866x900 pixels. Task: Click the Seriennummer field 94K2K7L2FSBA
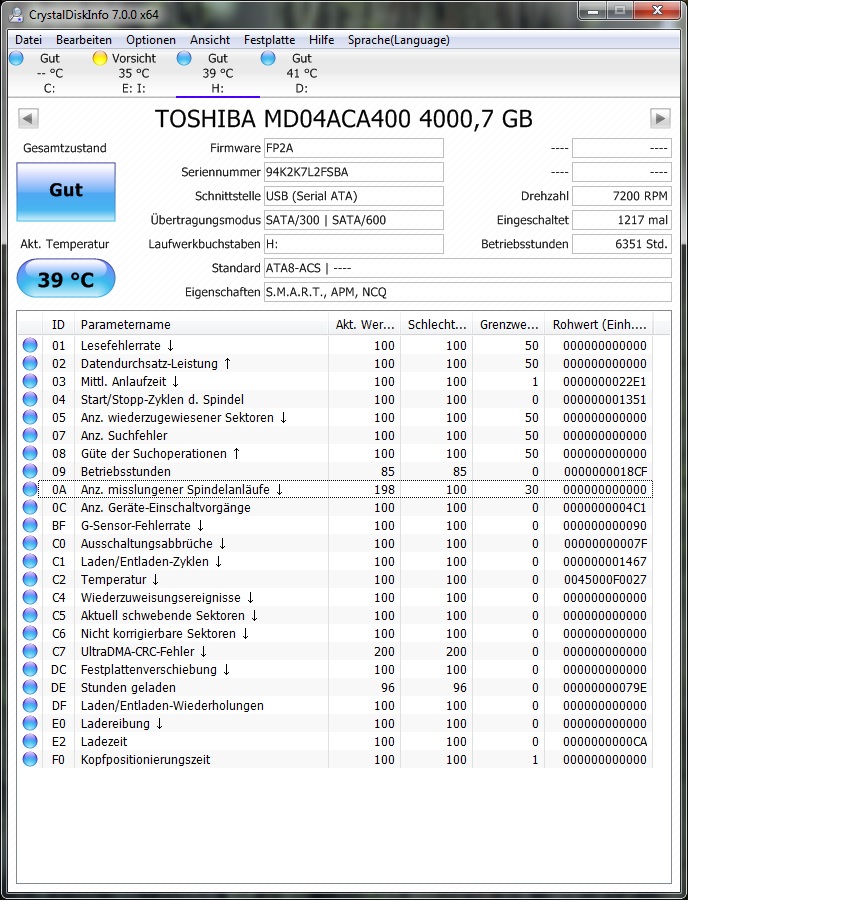tap(354, 172)
